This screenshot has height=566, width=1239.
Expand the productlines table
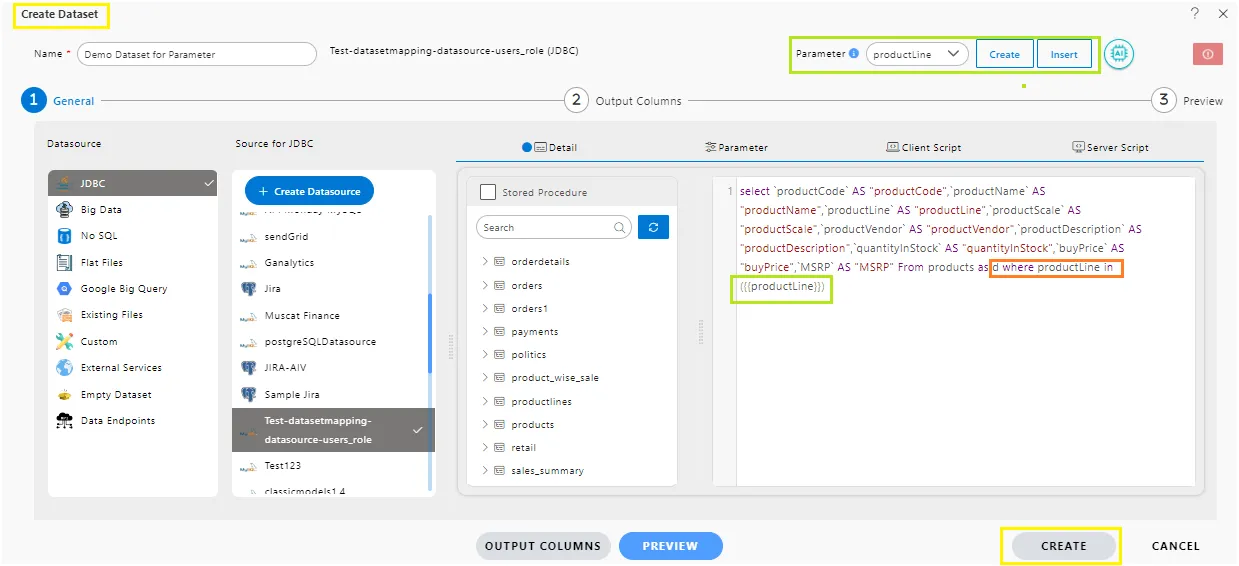[485, 401]
